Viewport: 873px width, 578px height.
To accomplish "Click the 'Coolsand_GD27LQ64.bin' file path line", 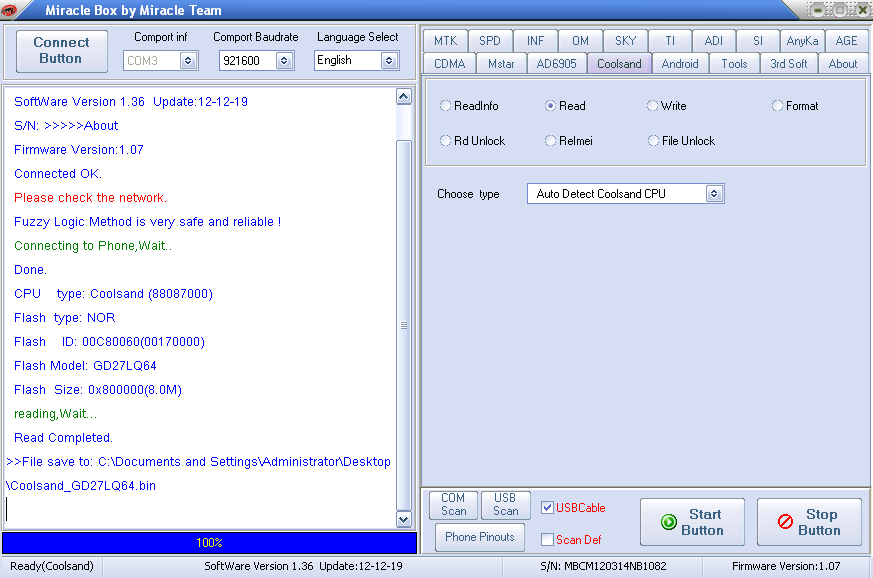I will [x=81, y=486].
